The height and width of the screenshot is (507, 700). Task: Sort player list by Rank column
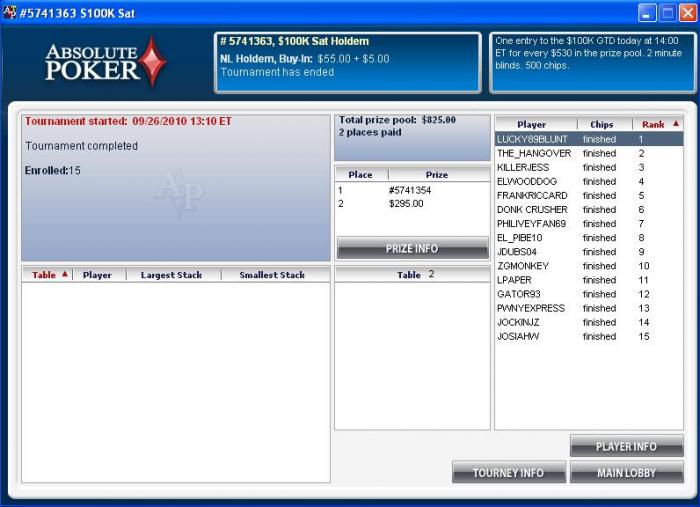pyautogui.click(x=658, y=125)
